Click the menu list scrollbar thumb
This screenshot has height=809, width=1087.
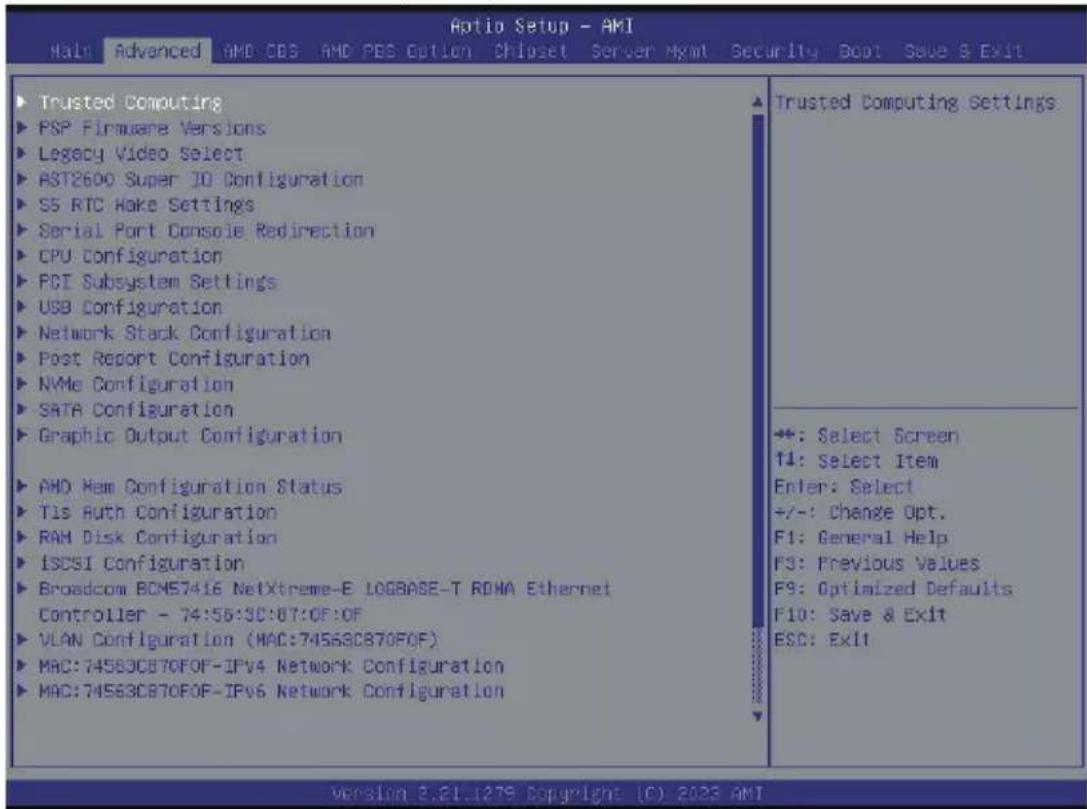tap(757, 371)
